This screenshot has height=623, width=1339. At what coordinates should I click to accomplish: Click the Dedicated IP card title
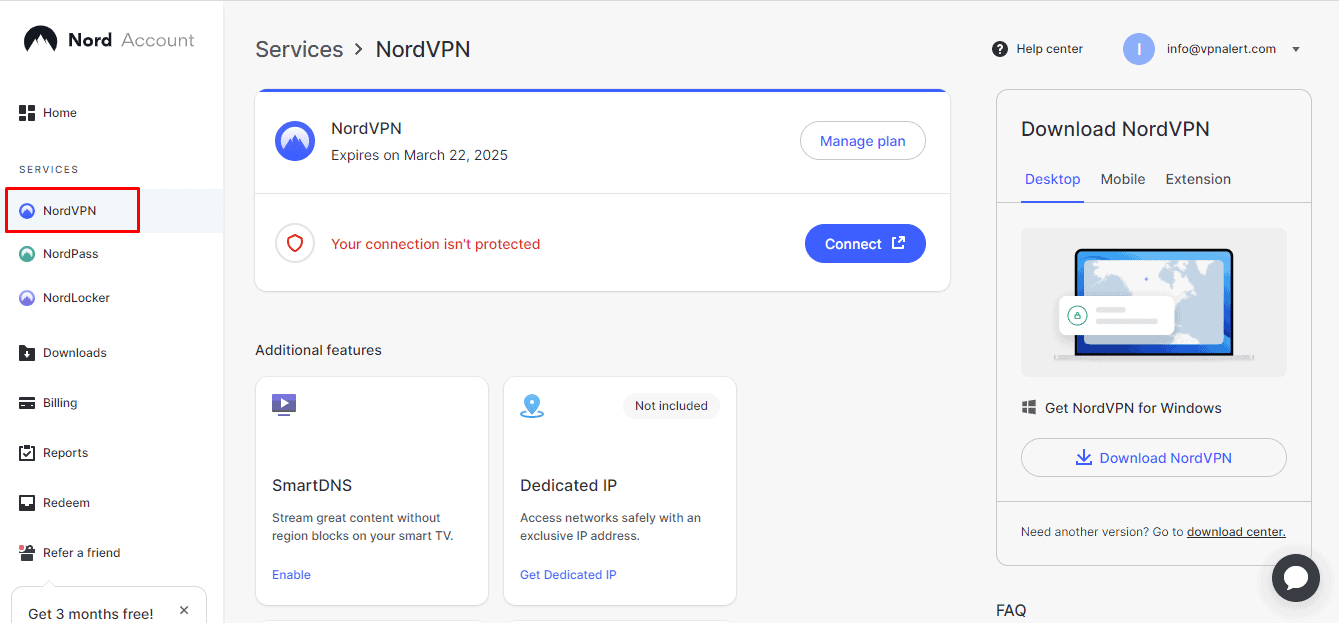tap(568, 486)
